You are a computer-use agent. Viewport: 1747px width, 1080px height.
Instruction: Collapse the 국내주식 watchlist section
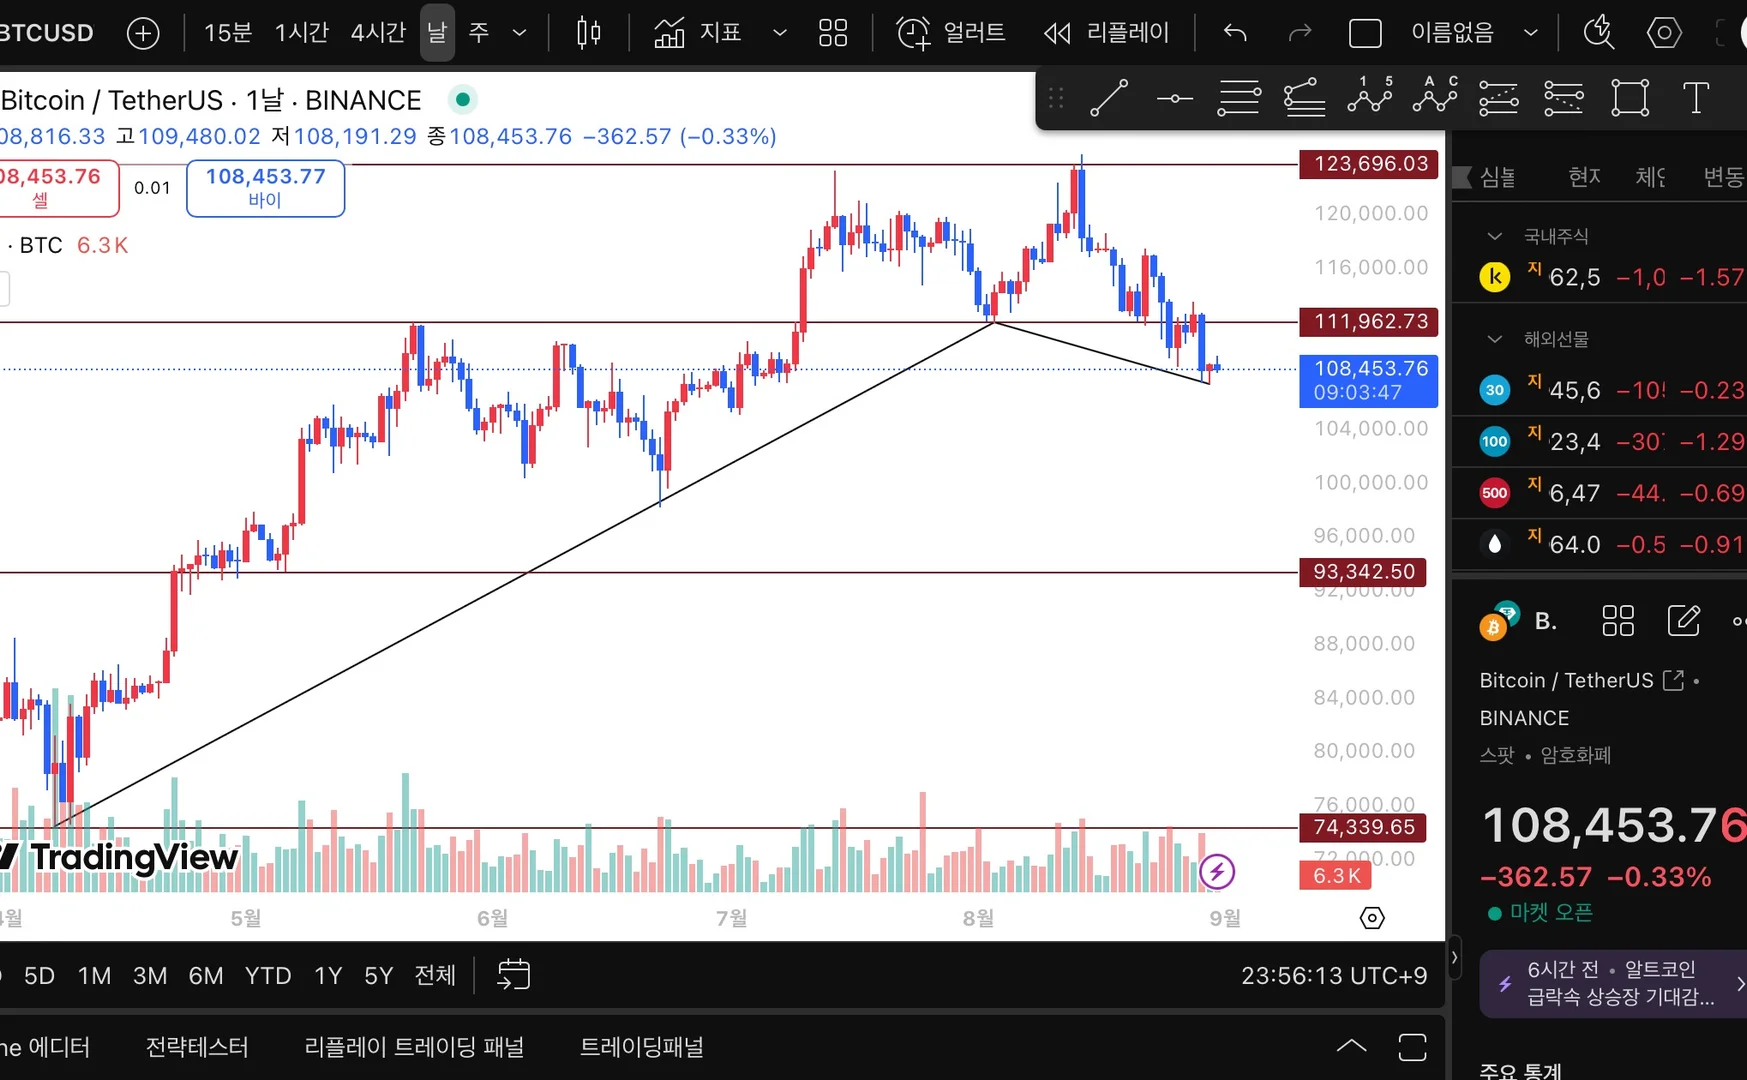[1494, 236]
